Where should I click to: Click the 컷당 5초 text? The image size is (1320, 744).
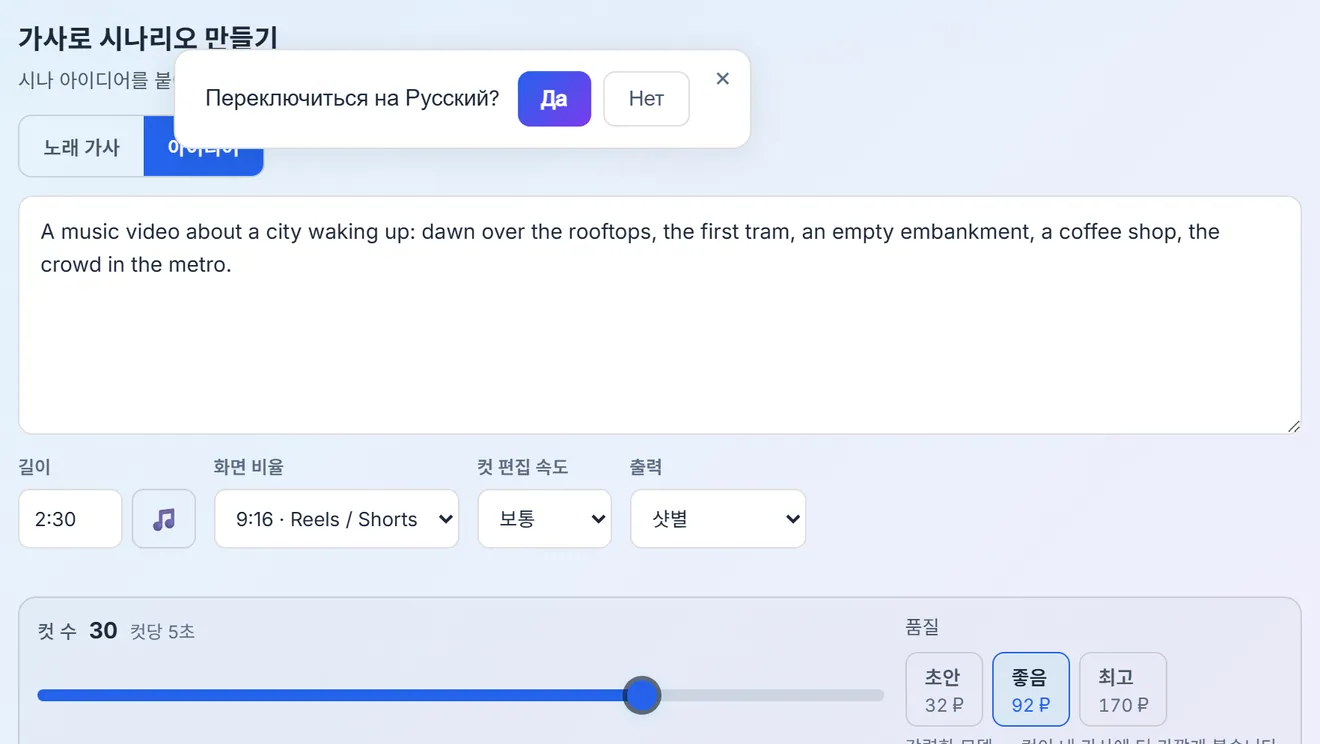162,632
